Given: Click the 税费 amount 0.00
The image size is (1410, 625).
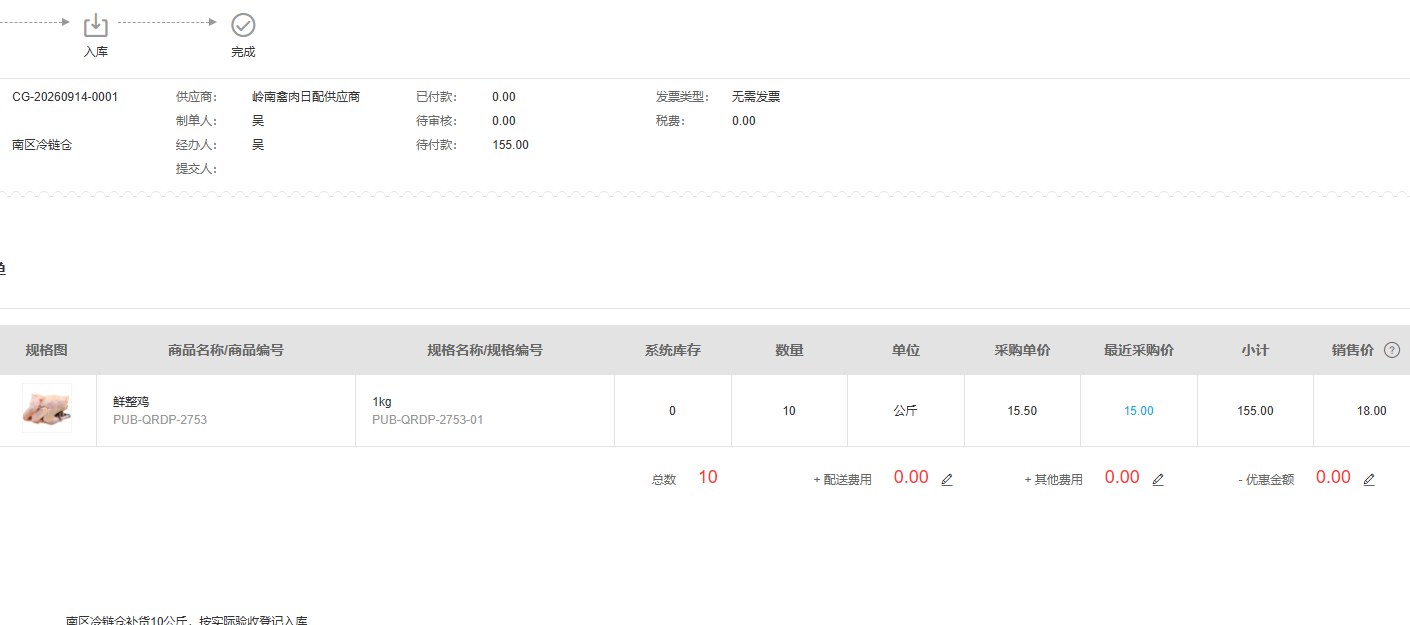Looking at the screenshot, I should (x=744, y=121).
